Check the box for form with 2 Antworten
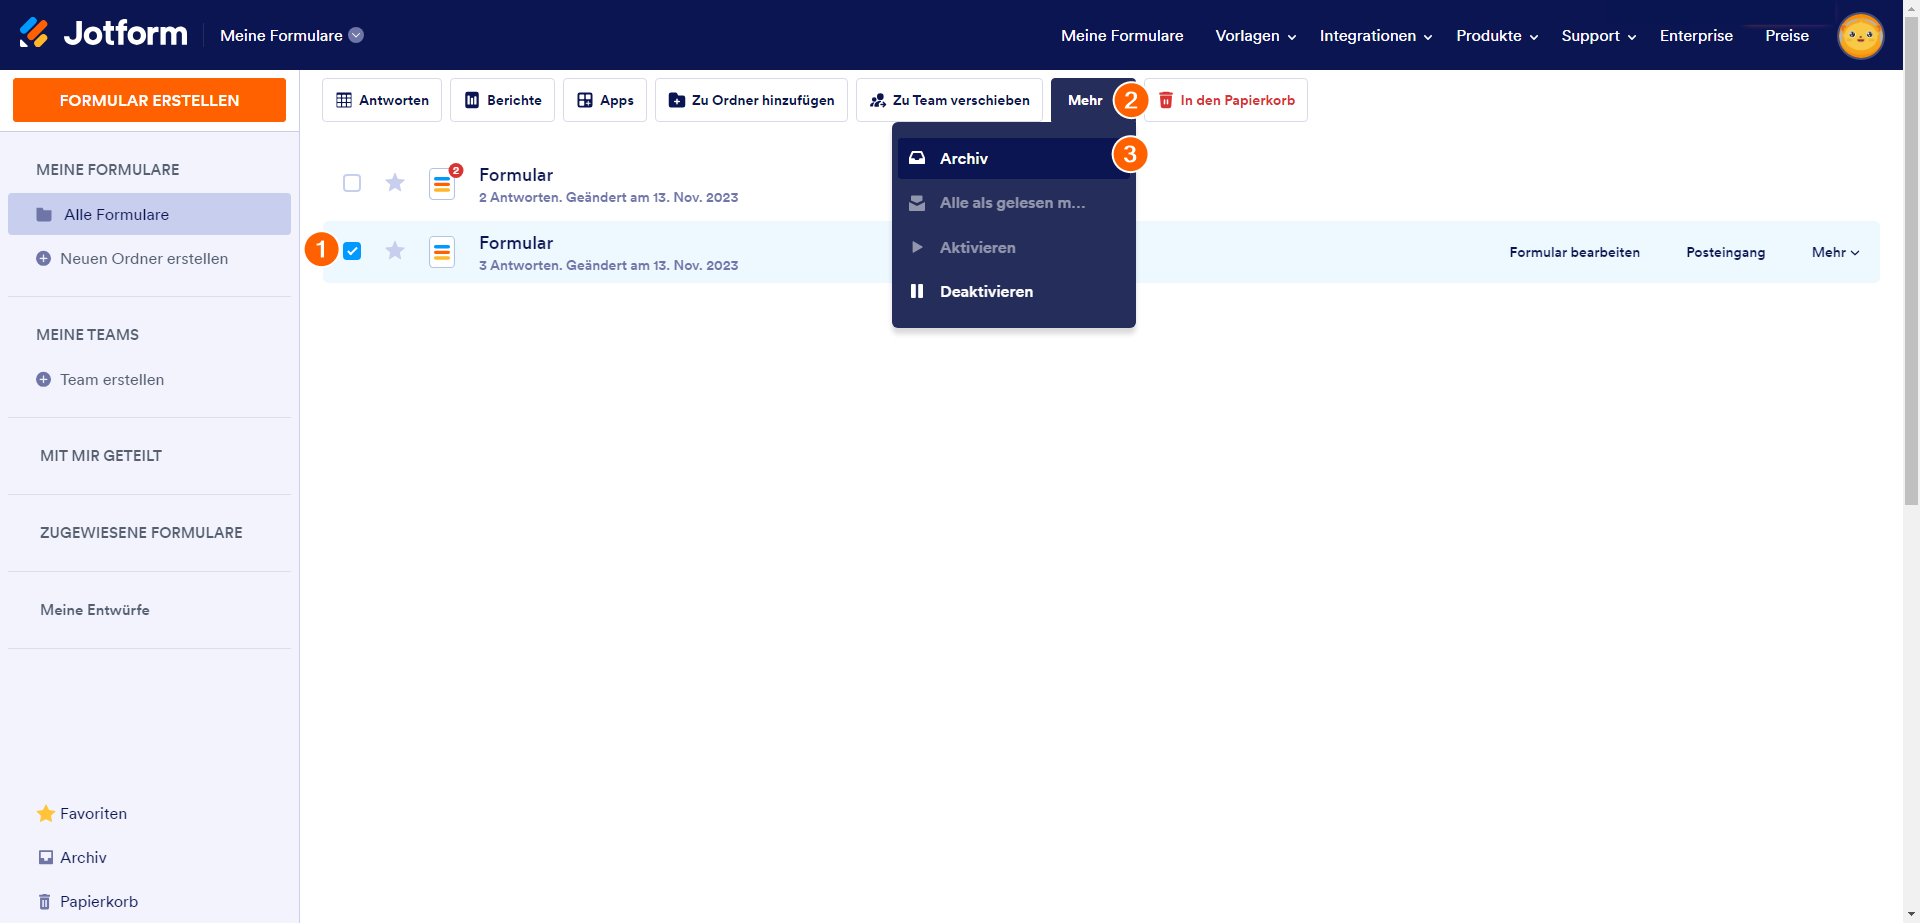Image resolution: width=1920 pixels, height=923 pixels. [x=352, y=183]
